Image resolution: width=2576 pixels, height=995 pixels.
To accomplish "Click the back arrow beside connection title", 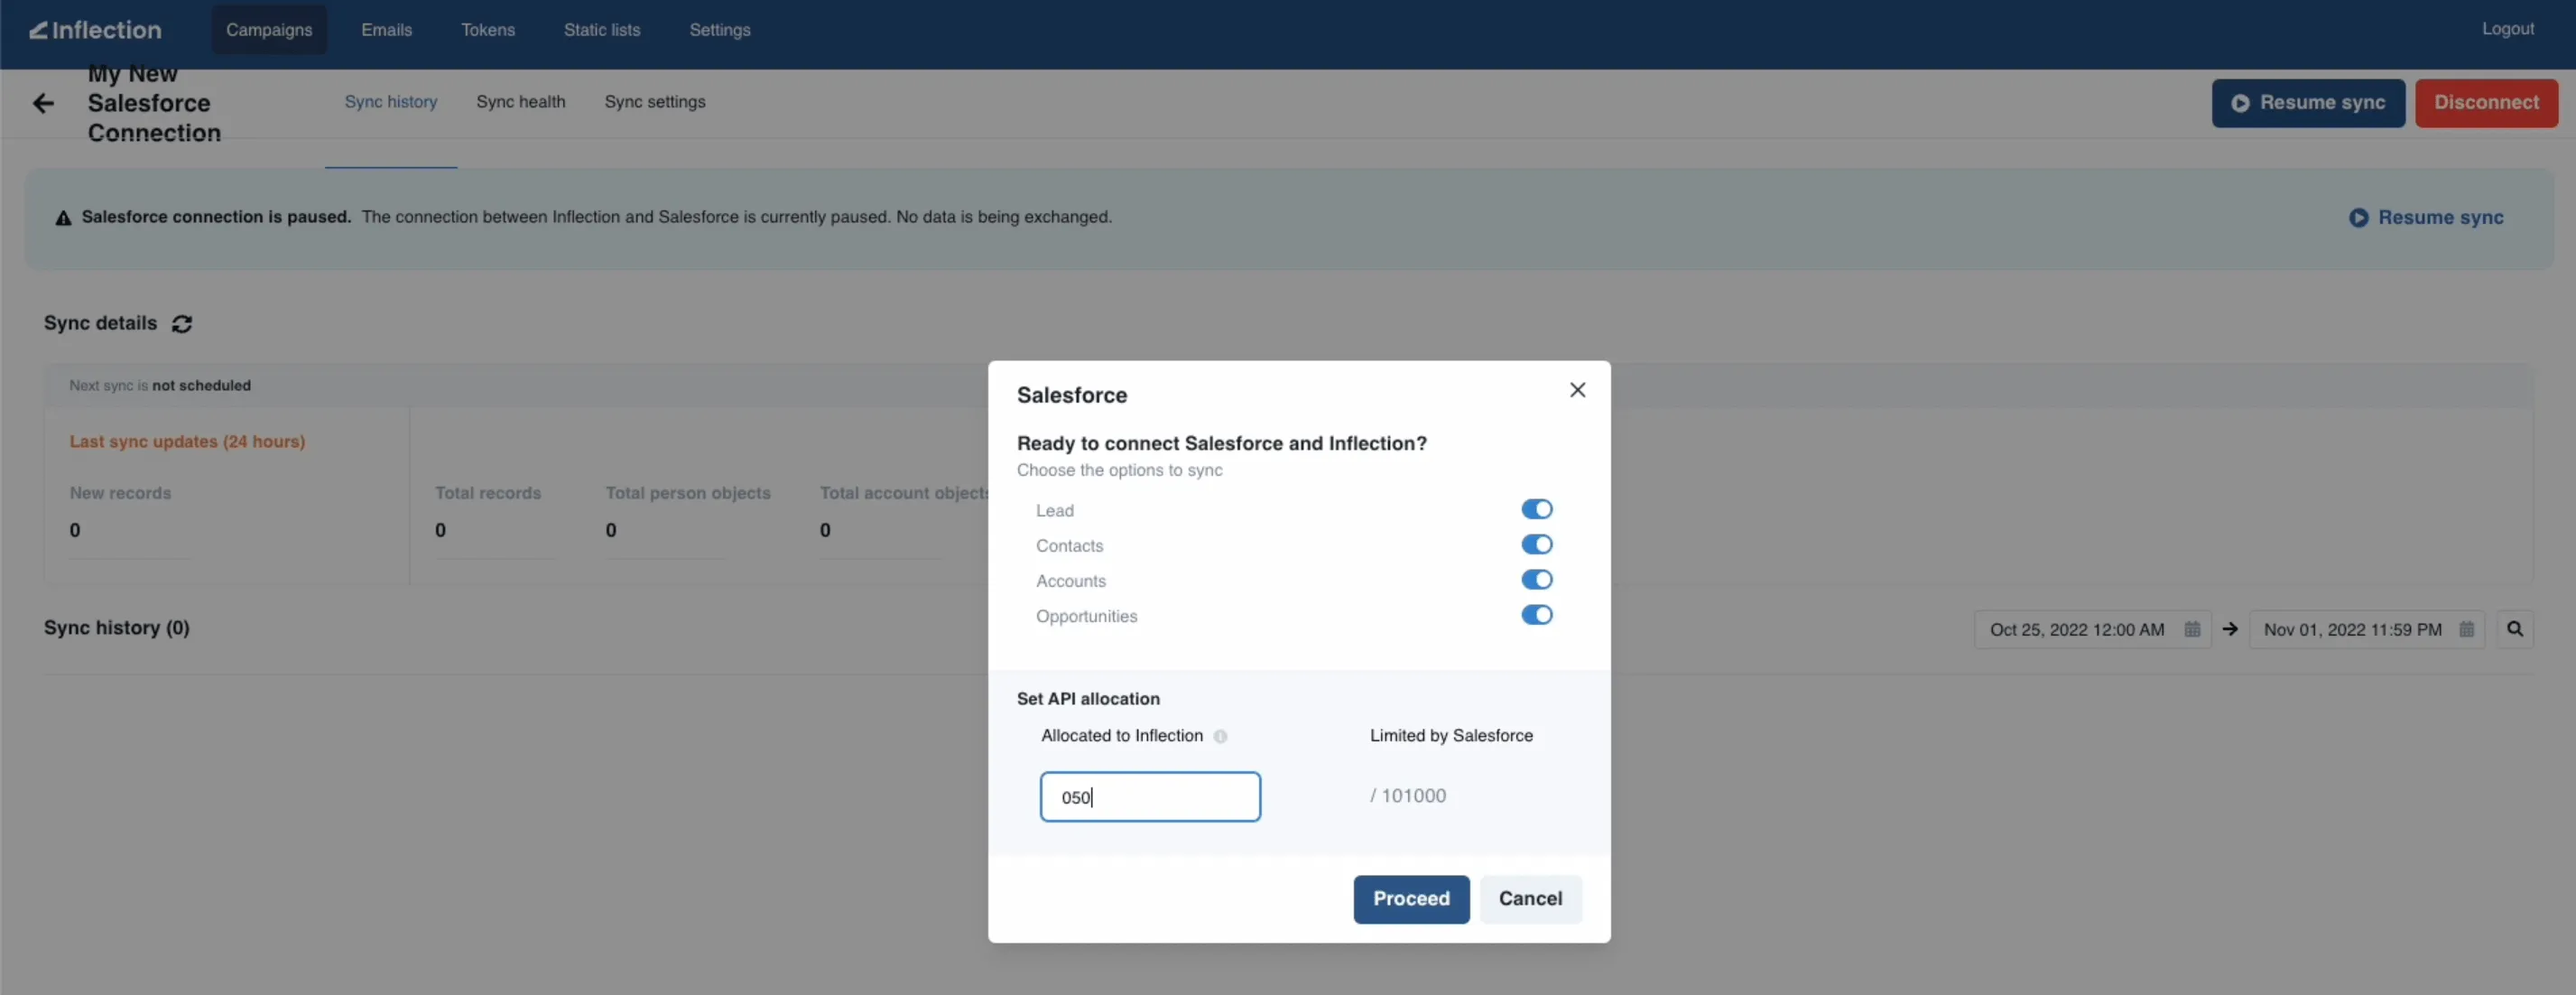I will click(x=43, y=103).
